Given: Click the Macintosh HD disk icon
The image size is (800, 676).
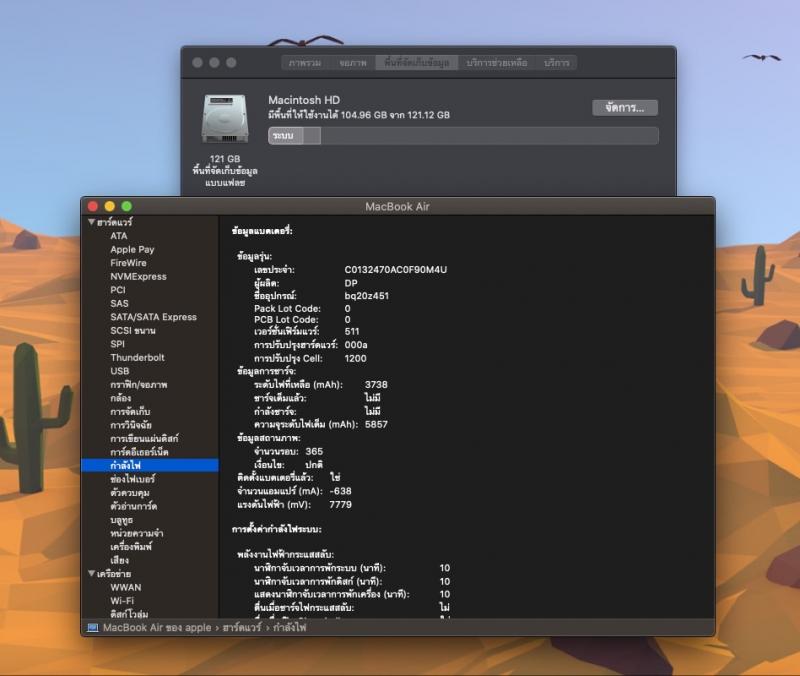Looking at the screenshot, I should [x=225, y=123].
